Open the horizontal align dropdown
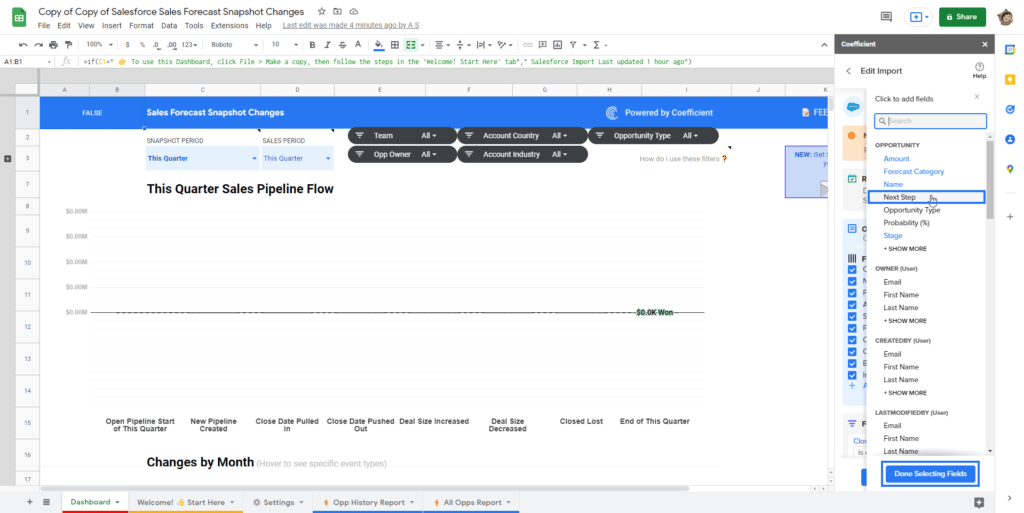Image resolution: width=1024 pixels, height=513 pixels. tap(442, 44)
